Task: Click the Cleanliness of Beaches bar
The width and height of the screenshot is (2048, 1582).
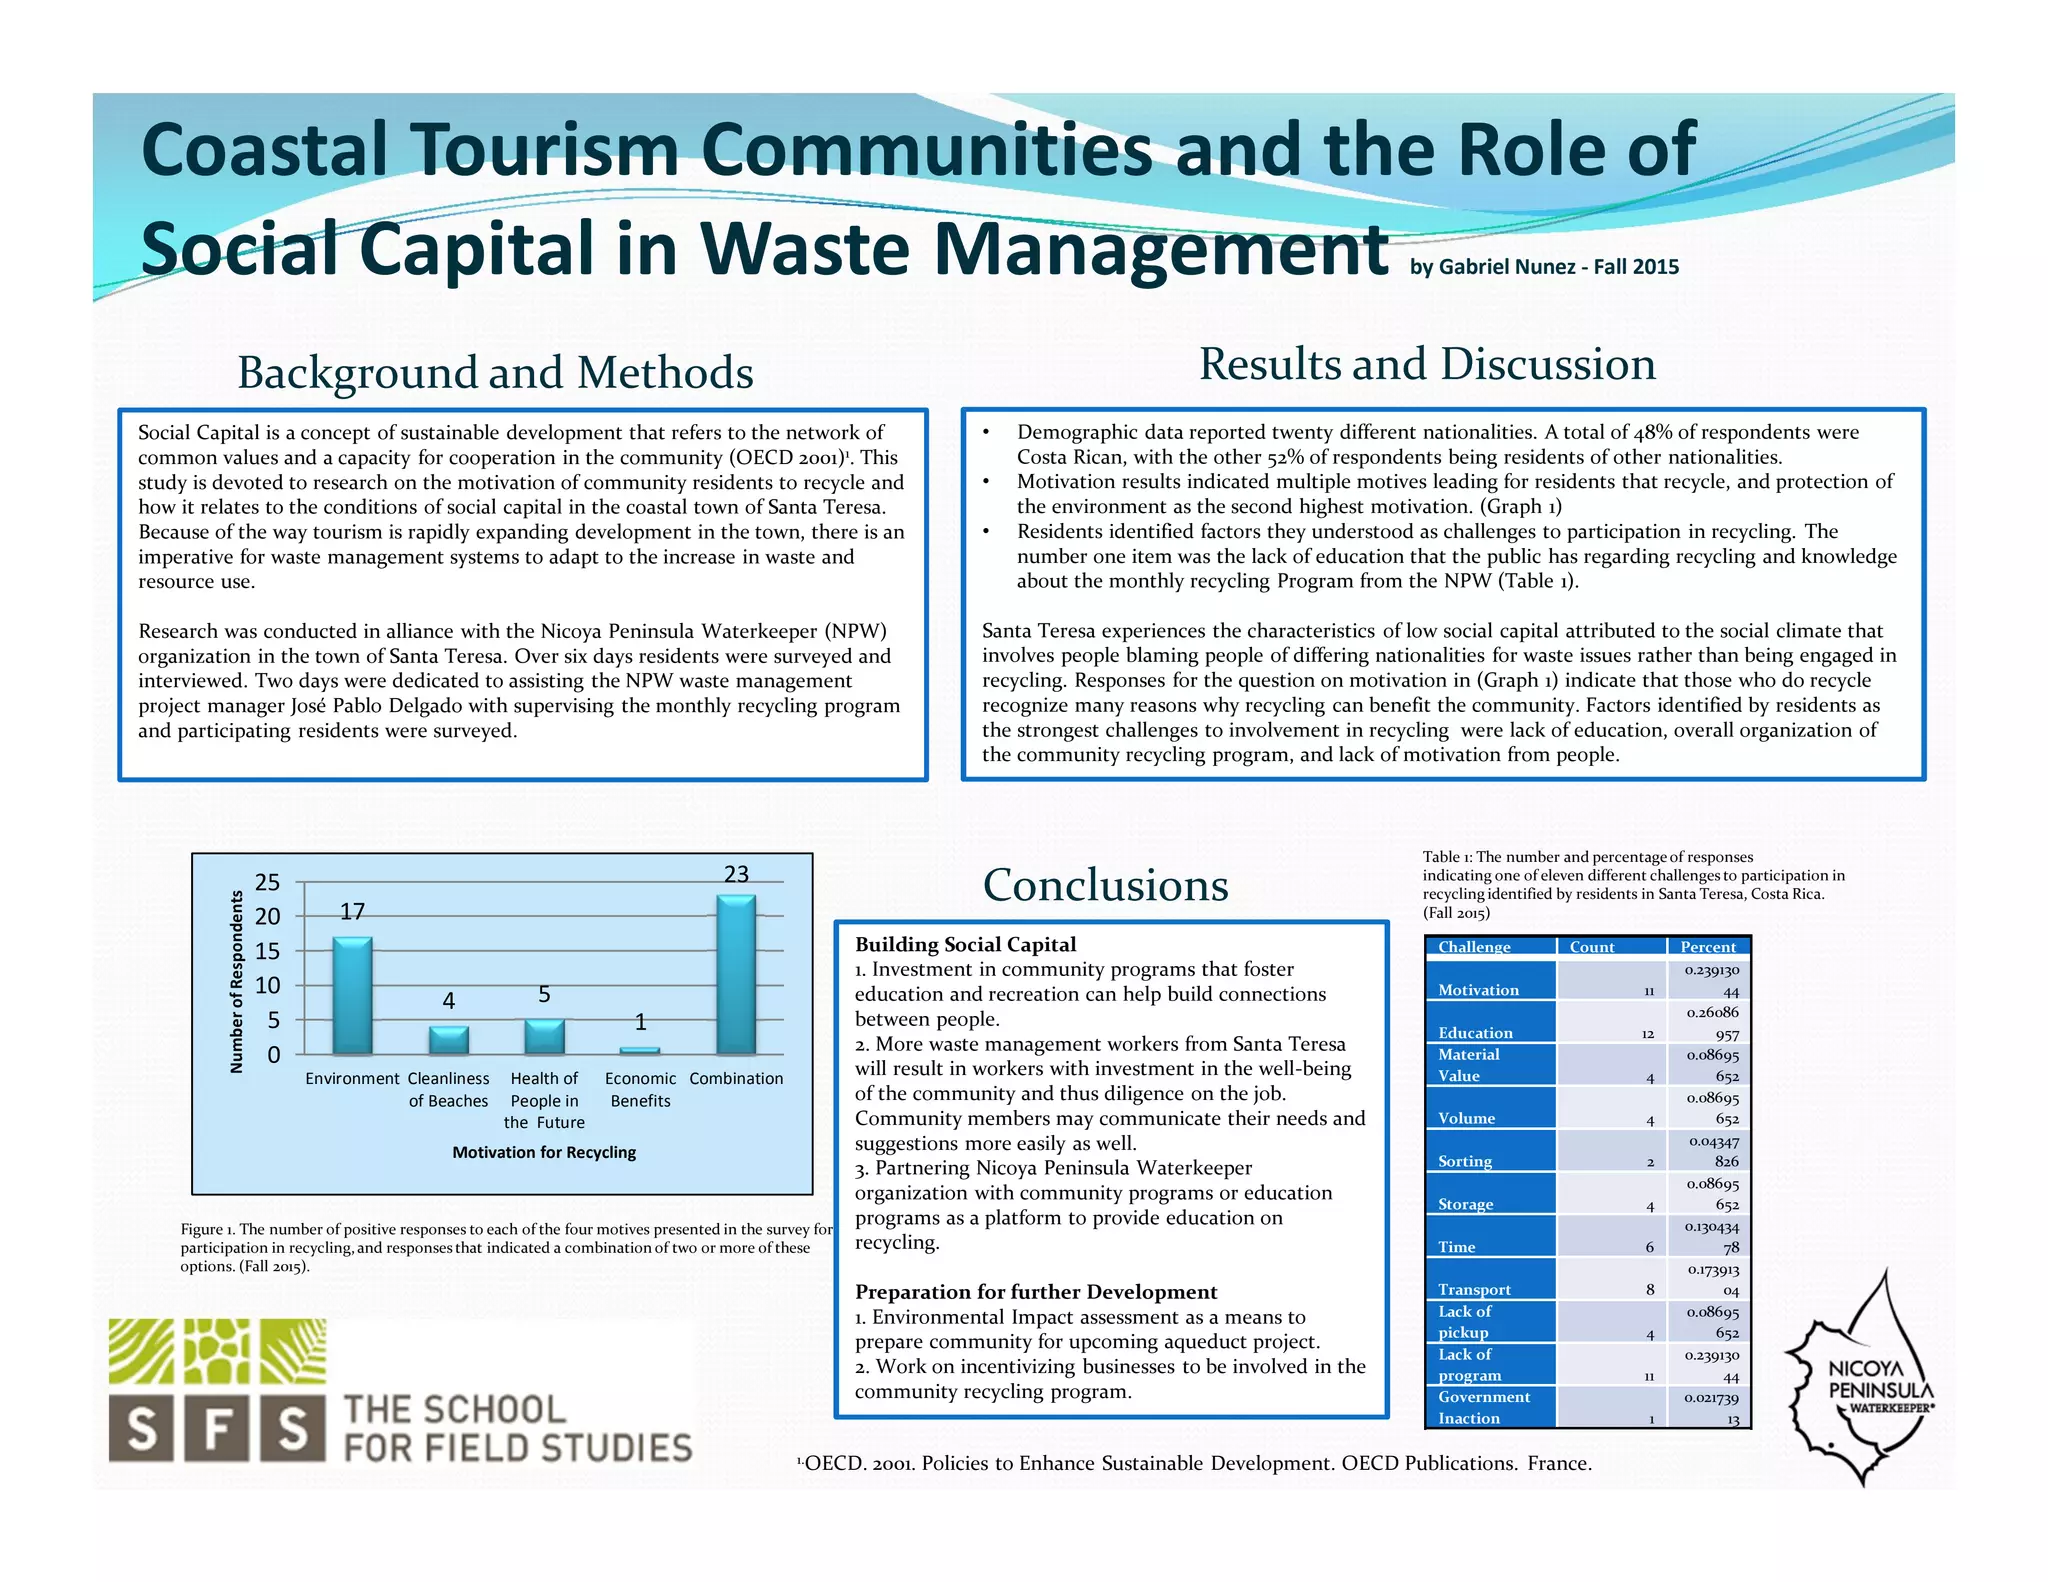Action: point(448,1040)
